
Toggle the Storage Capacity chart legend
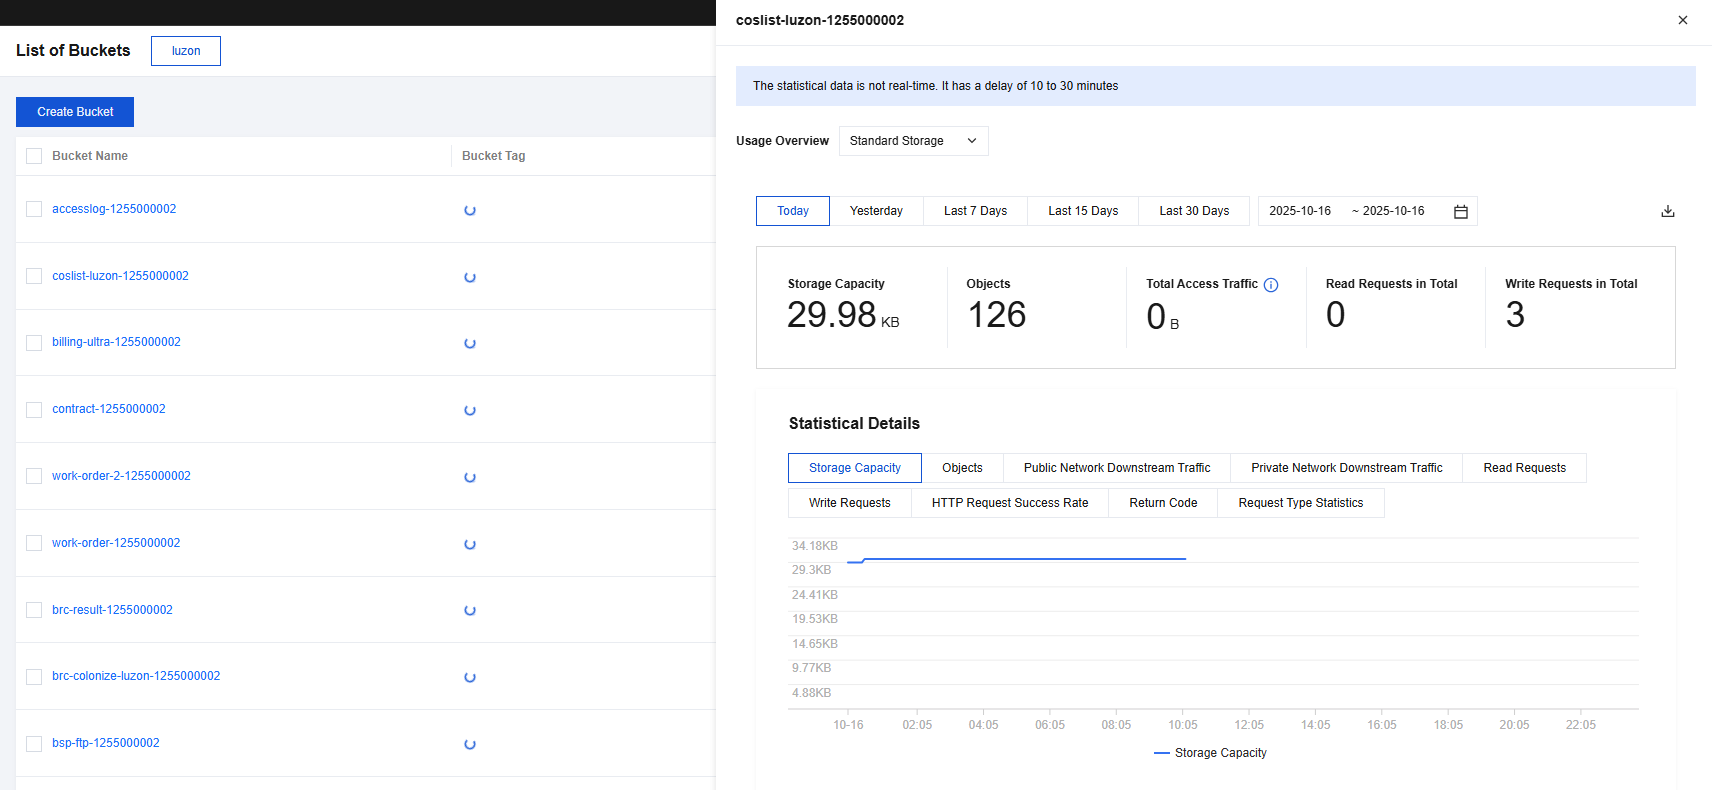point(1210,753)
